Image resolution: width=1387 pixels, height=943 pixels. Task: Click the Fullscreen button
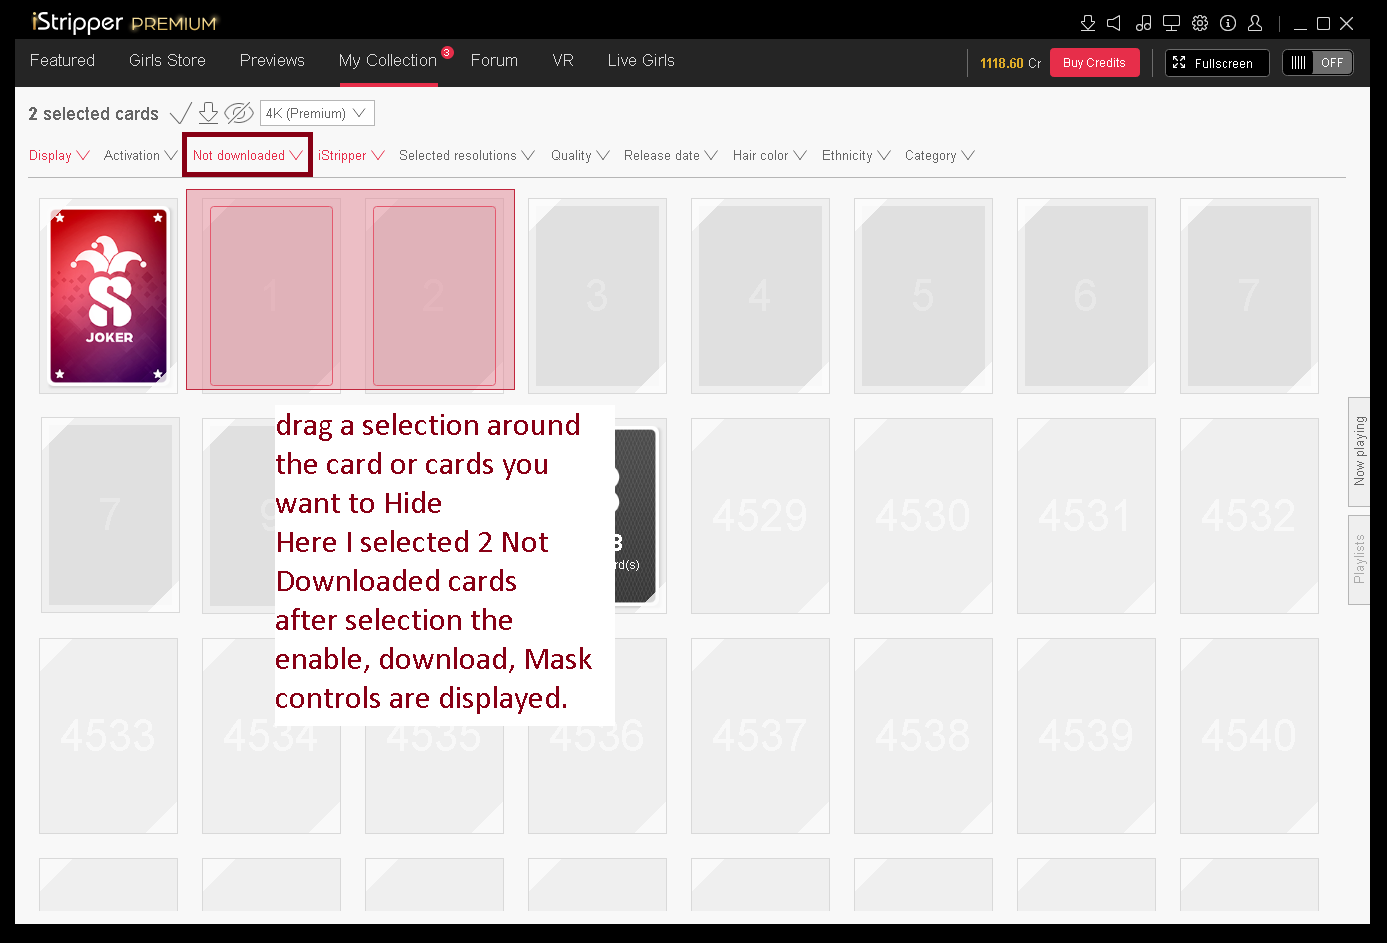click(1216, 63)
